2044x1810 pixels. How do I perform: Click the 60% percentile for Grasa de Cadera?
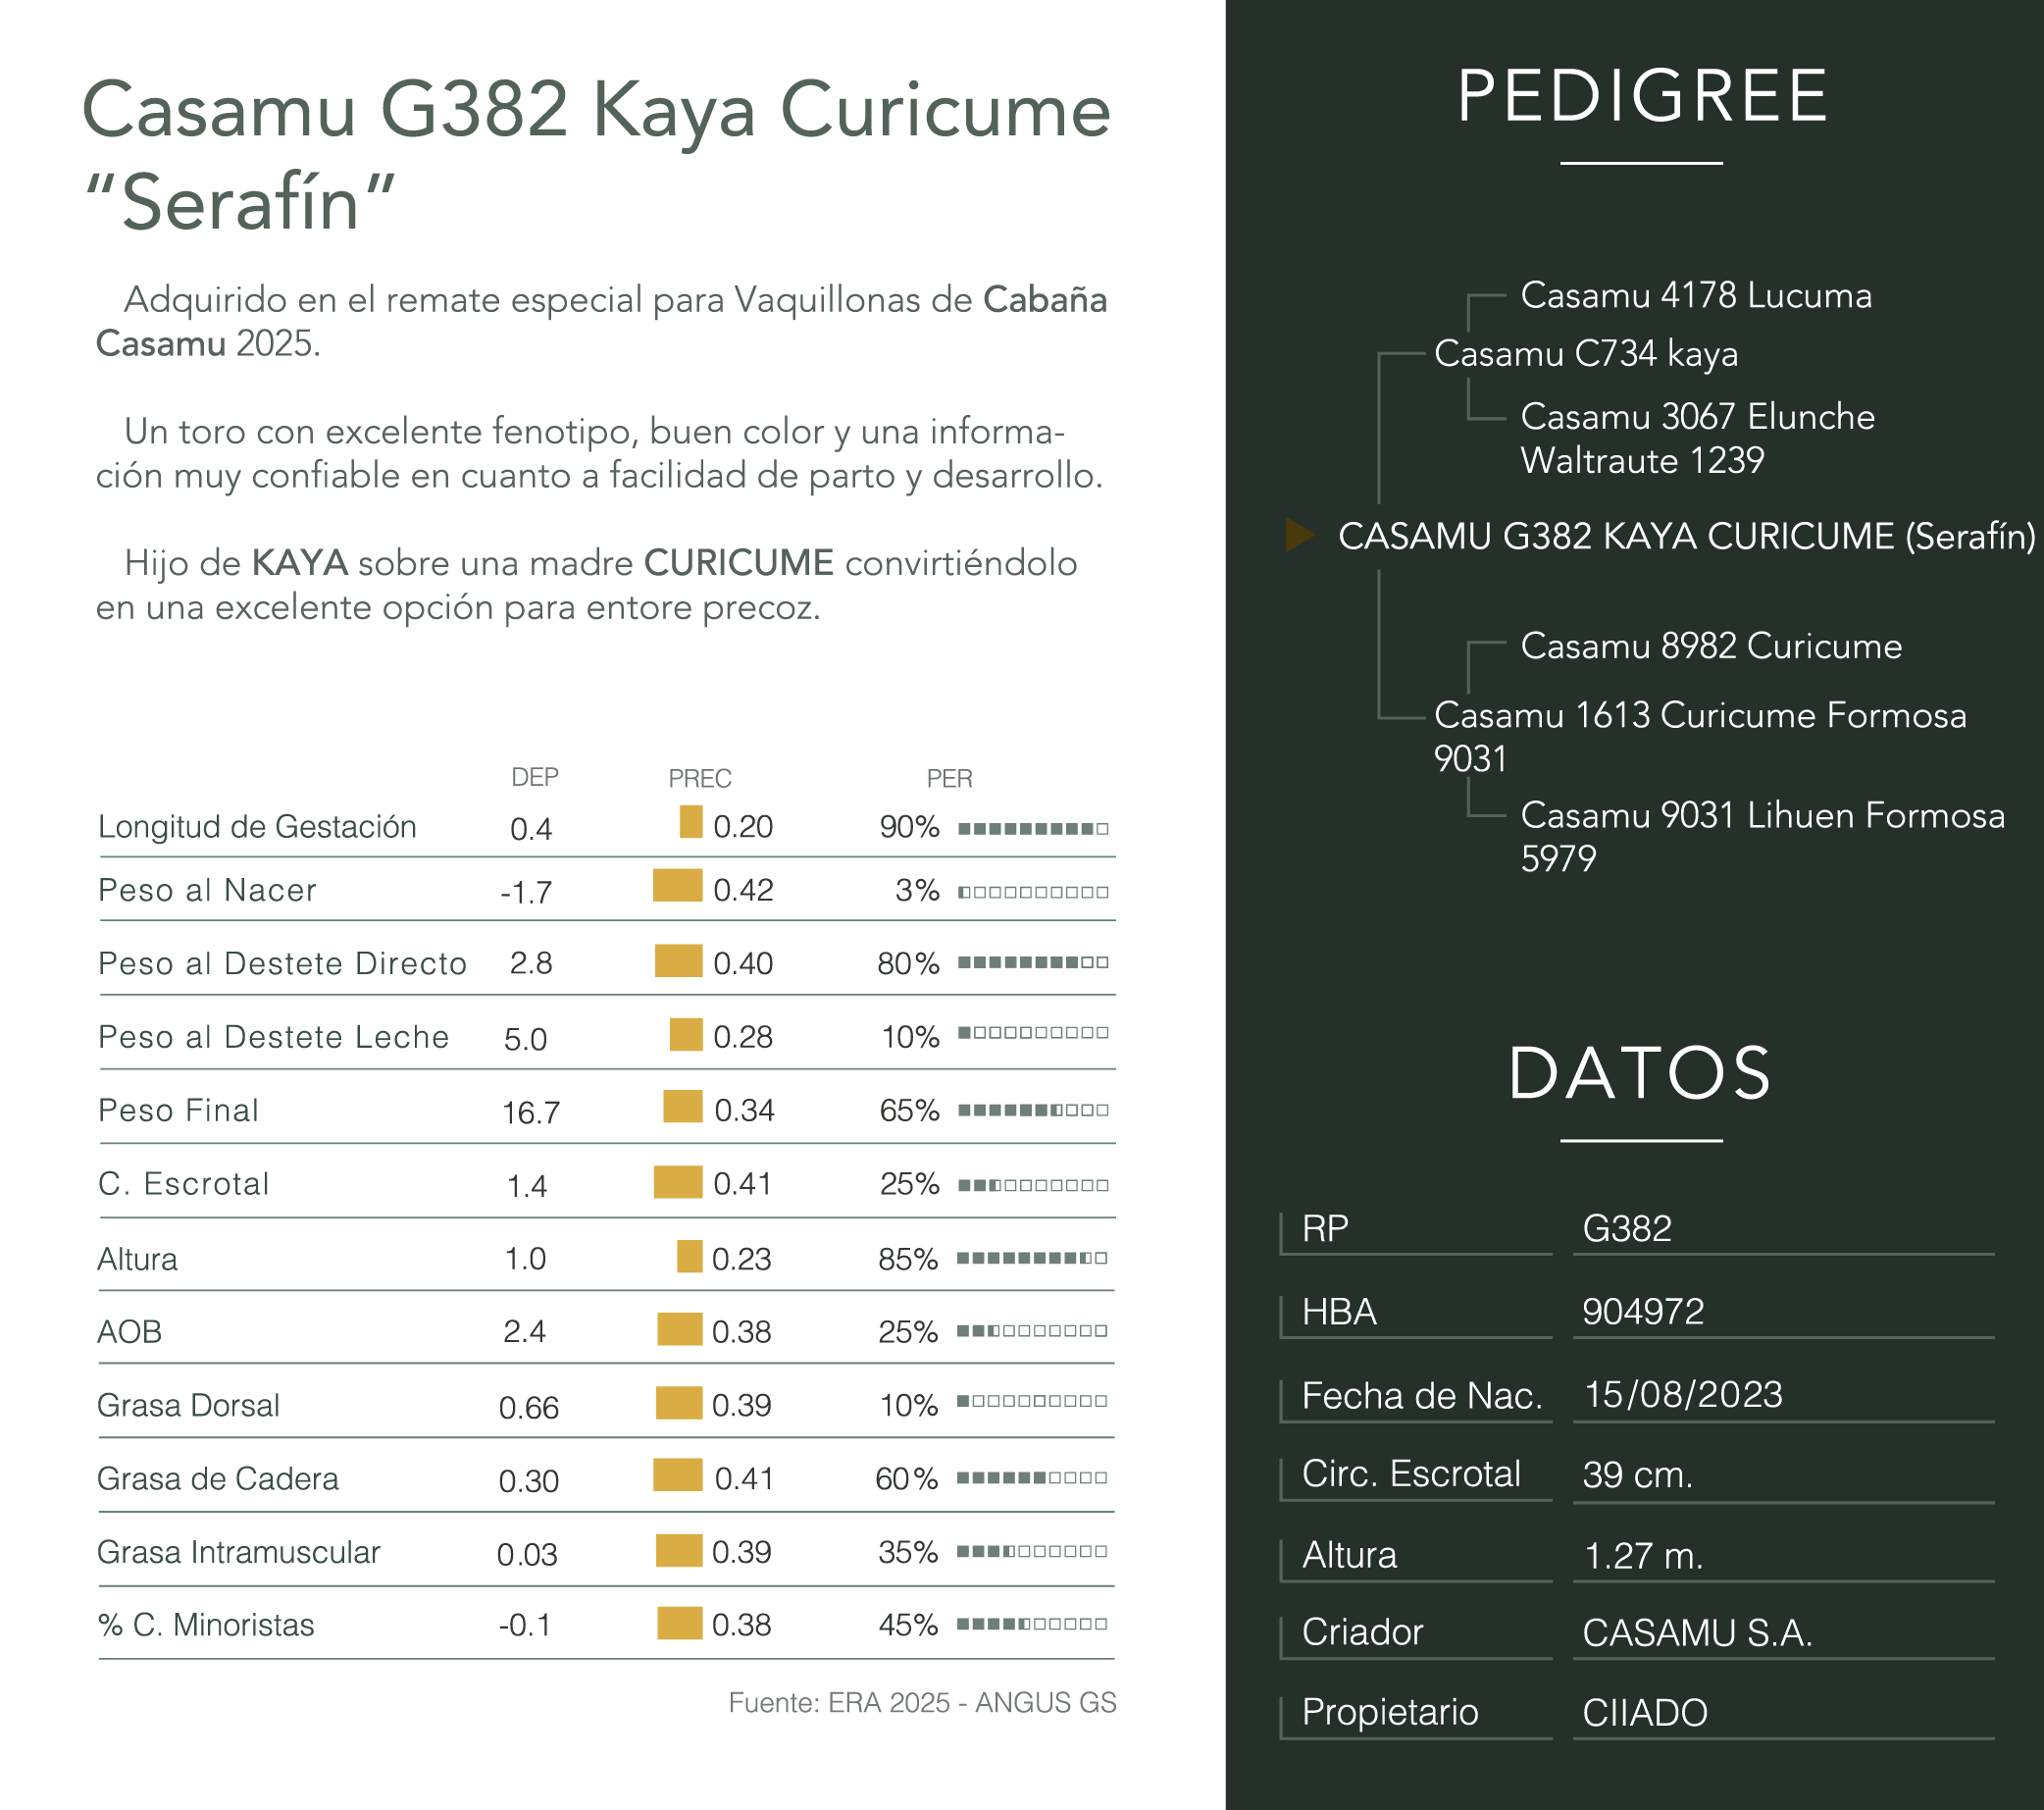click(906, 1479)
